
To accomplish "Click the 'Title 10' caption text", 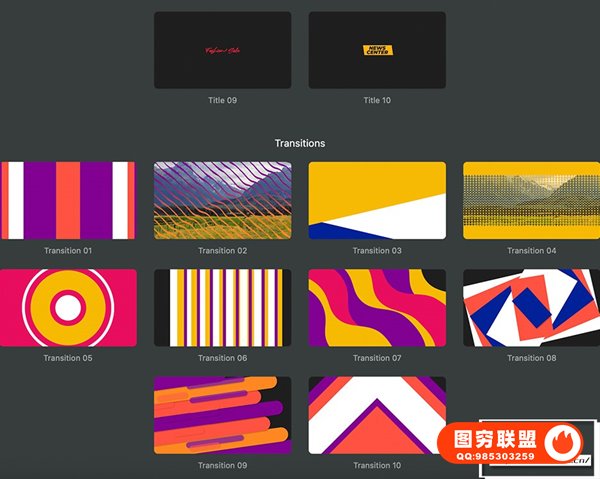I will [377, 101].
